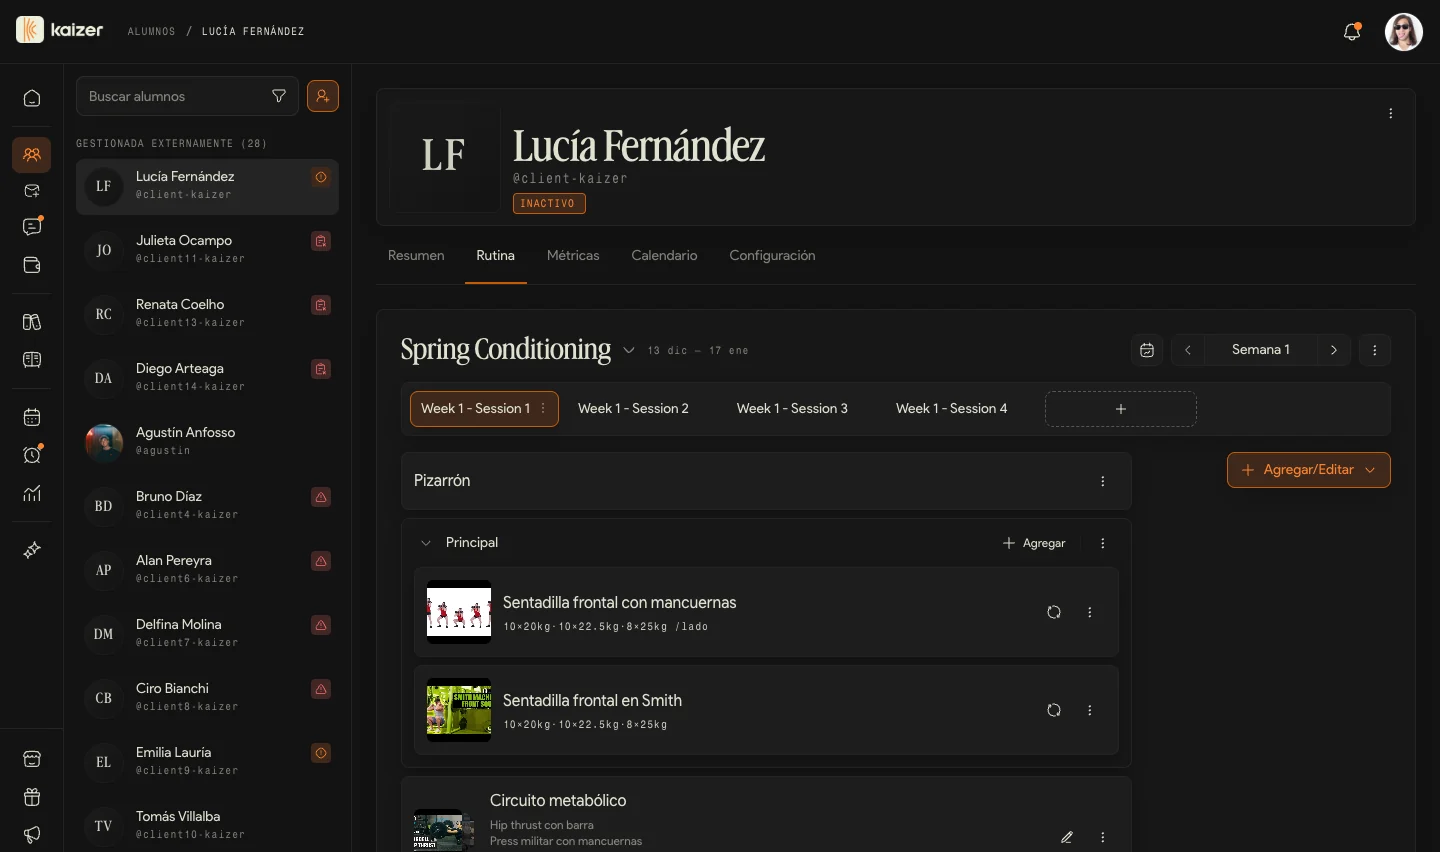Click the Alumnos breadcrumb link

pos(152,32)
